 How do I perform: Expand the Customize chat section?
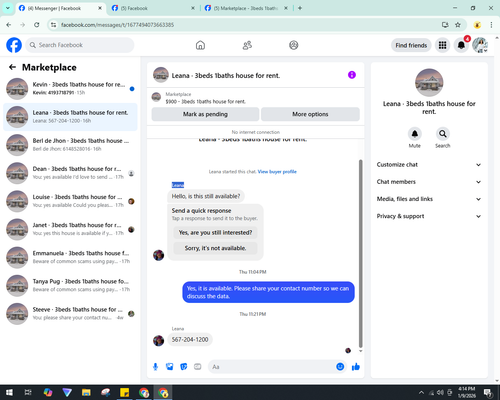pyautogui.click(x=429, y=165)
